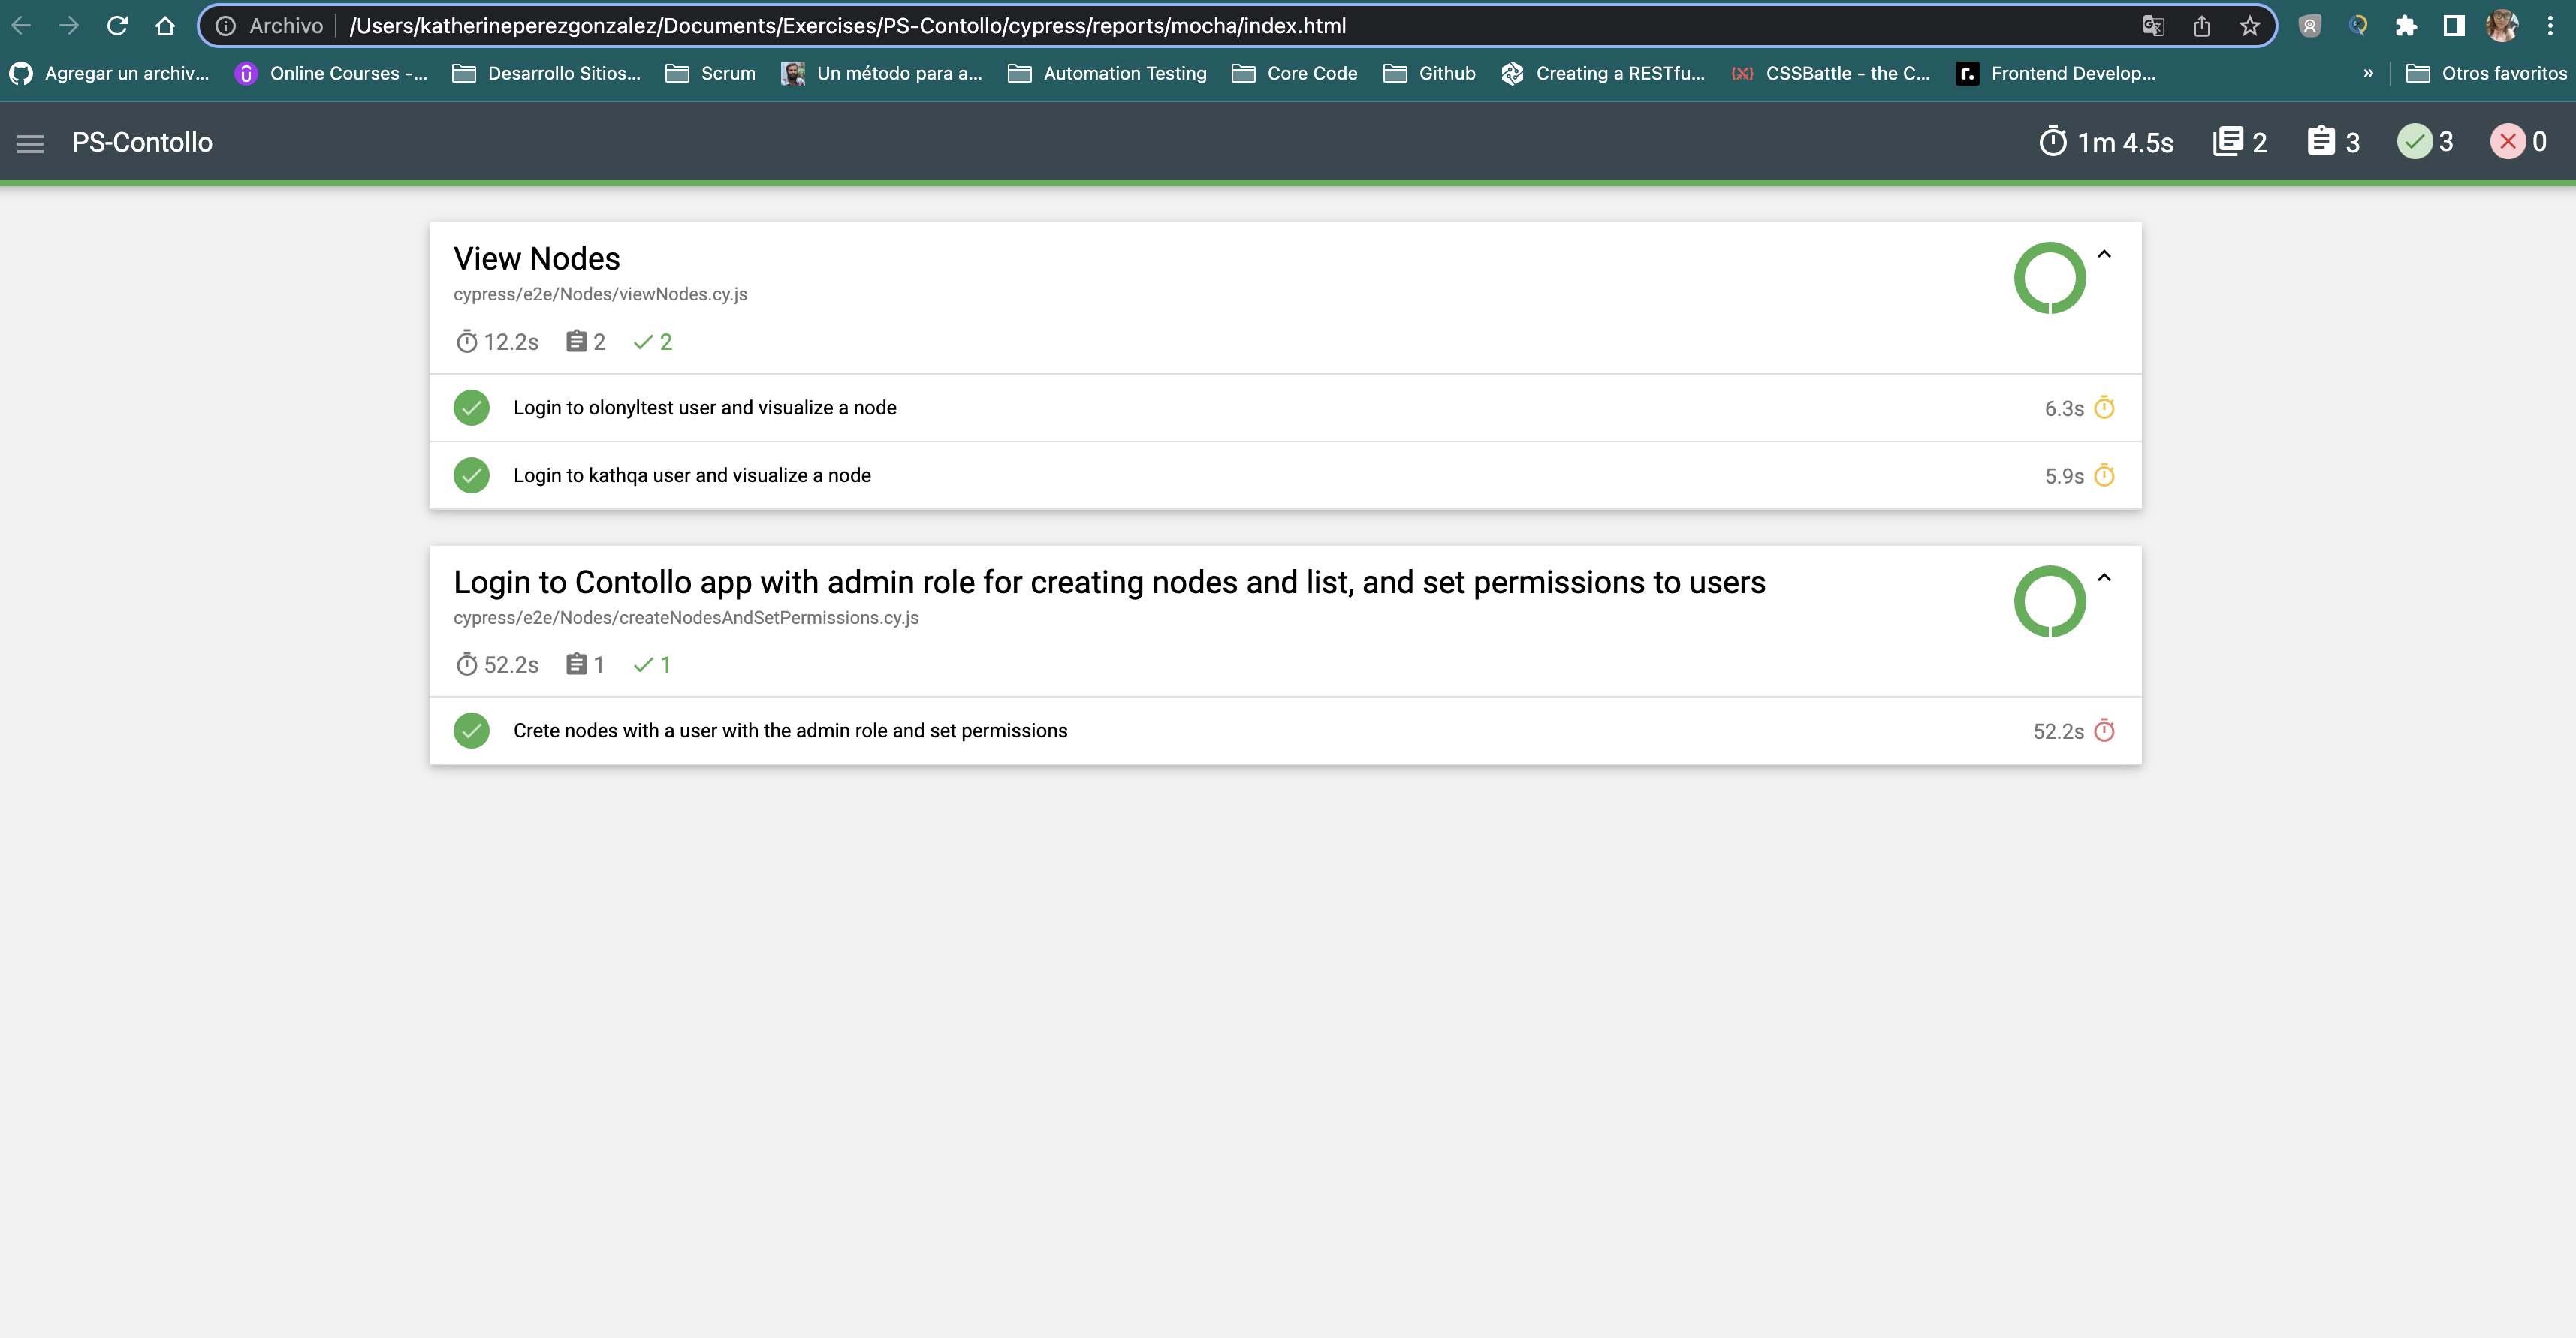Click green check icon beside Login to kathqa test

(471, 475)
